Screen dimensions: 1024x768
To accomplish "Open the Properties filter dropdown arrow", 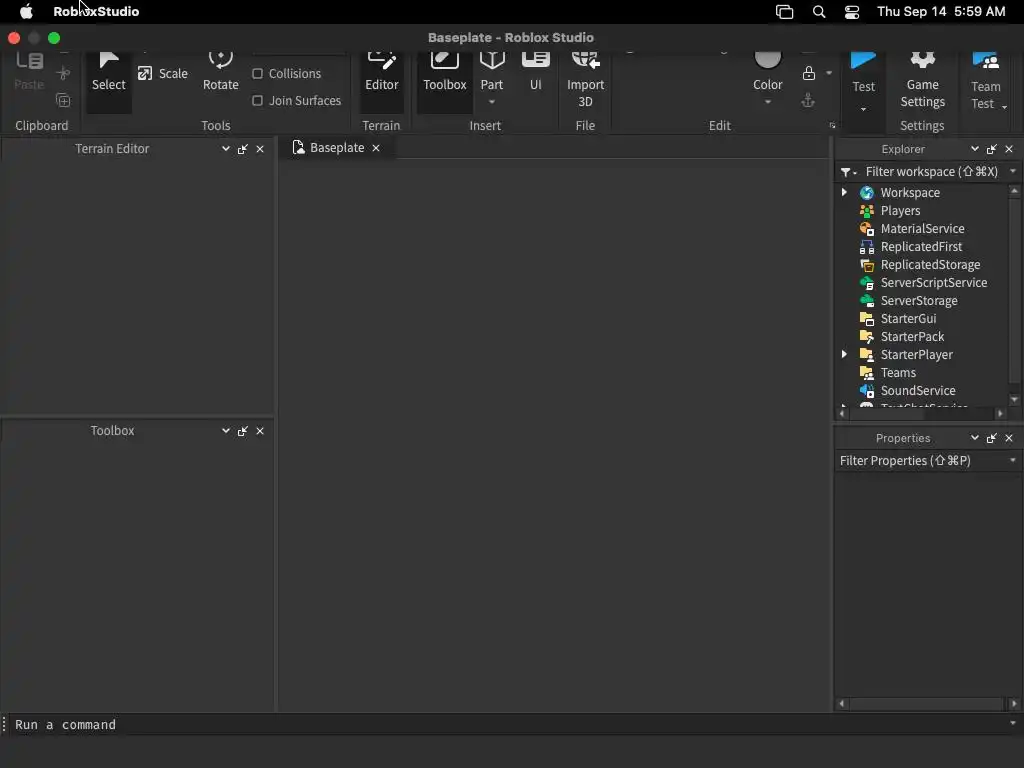I will (1013, 460).
